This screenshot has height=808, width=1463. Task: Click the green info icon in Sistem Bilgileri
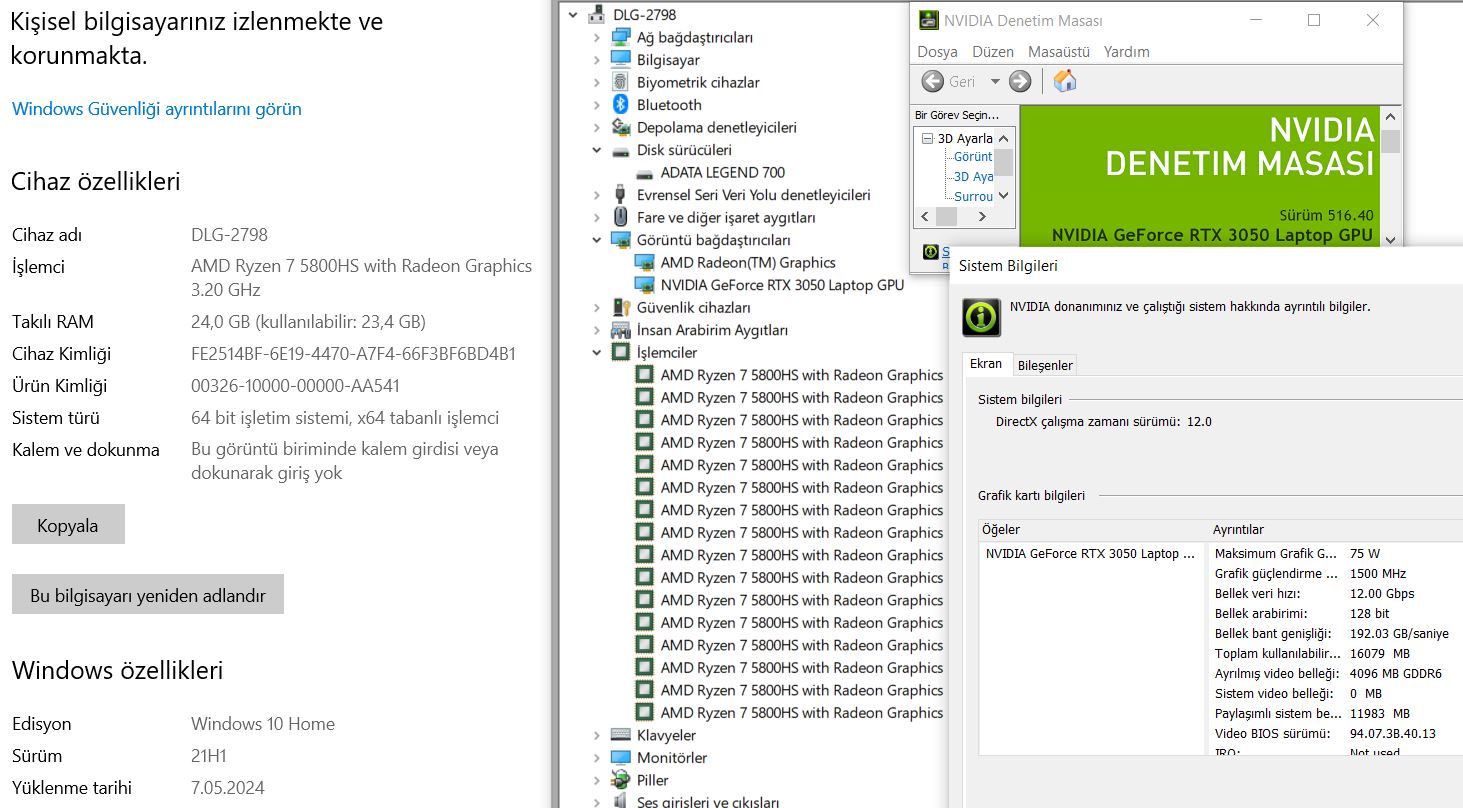pos(981,317)
